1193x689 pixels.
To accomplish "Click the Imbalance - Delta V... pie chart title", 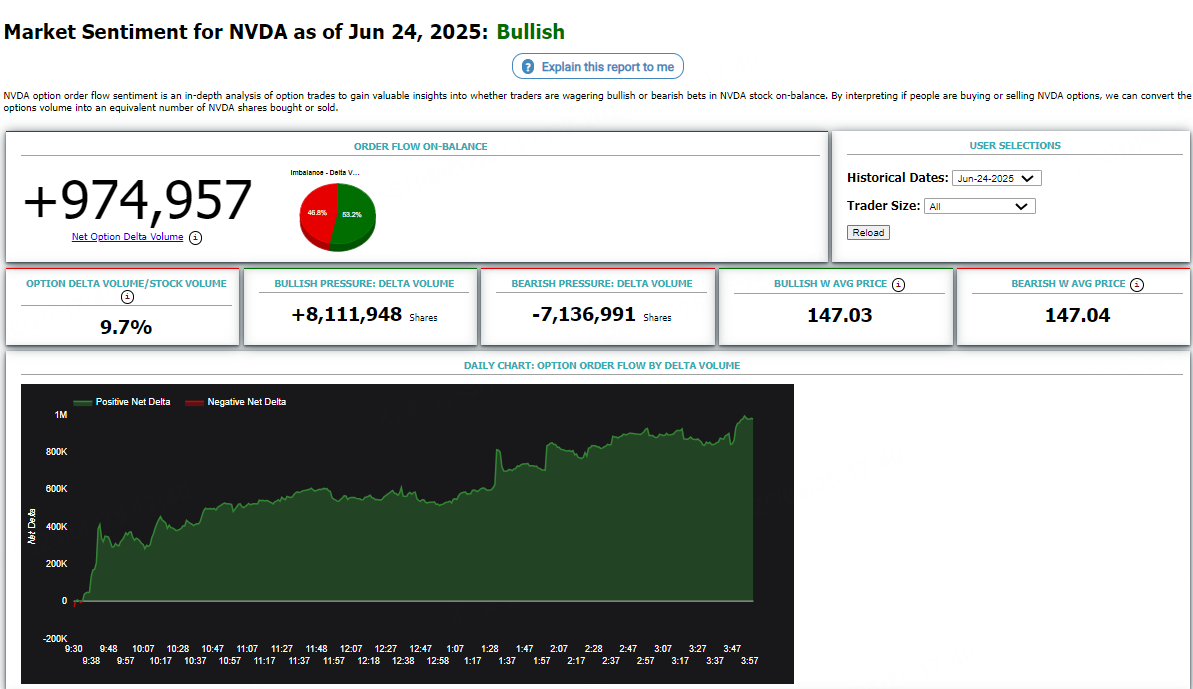I will click(x=325, y=173).
